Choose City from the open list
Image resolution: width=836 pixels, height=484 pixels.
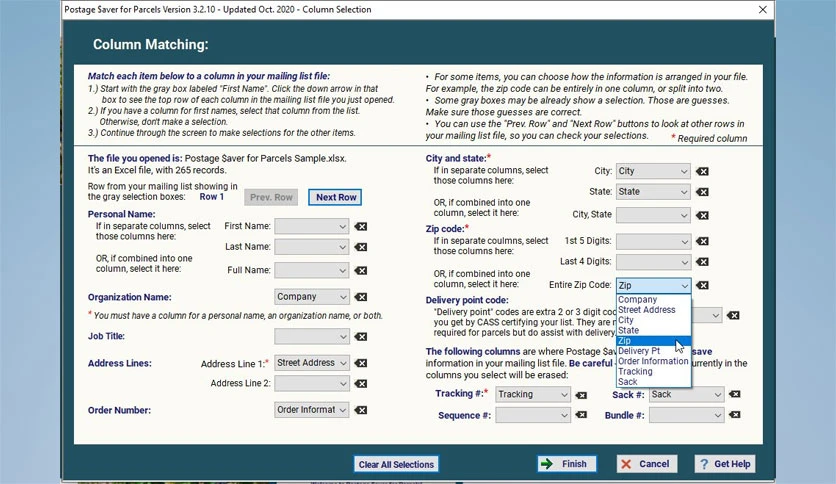coord(654,320)
